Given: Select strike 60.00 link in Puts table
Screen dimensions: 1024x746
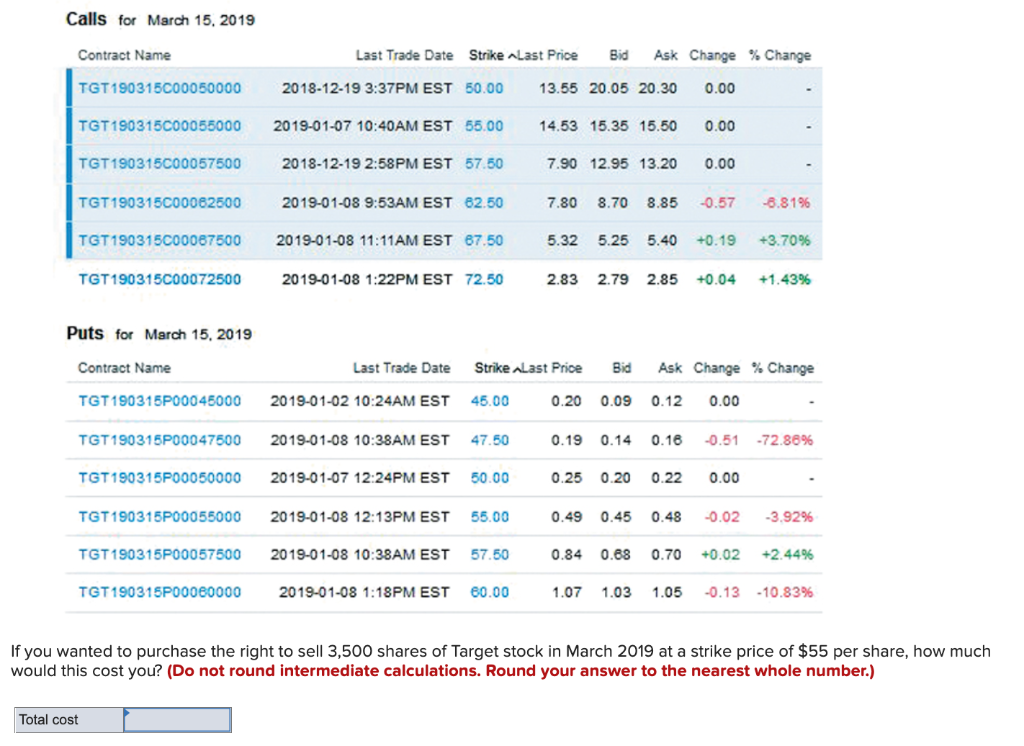Looking at the screenshot, I should coord(489,592).
